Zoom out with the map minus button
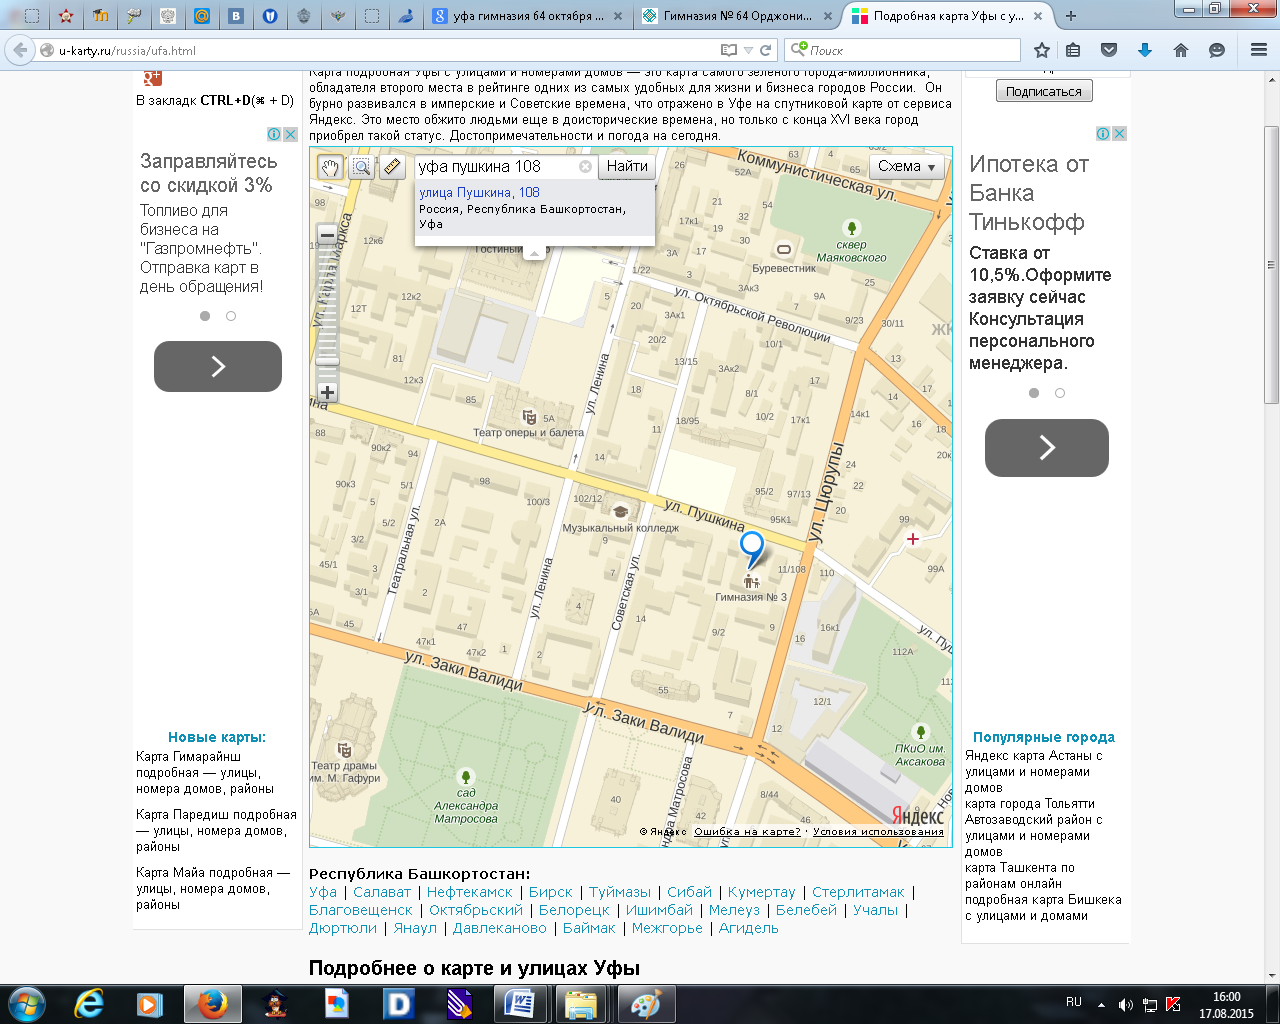 [327, 235]
